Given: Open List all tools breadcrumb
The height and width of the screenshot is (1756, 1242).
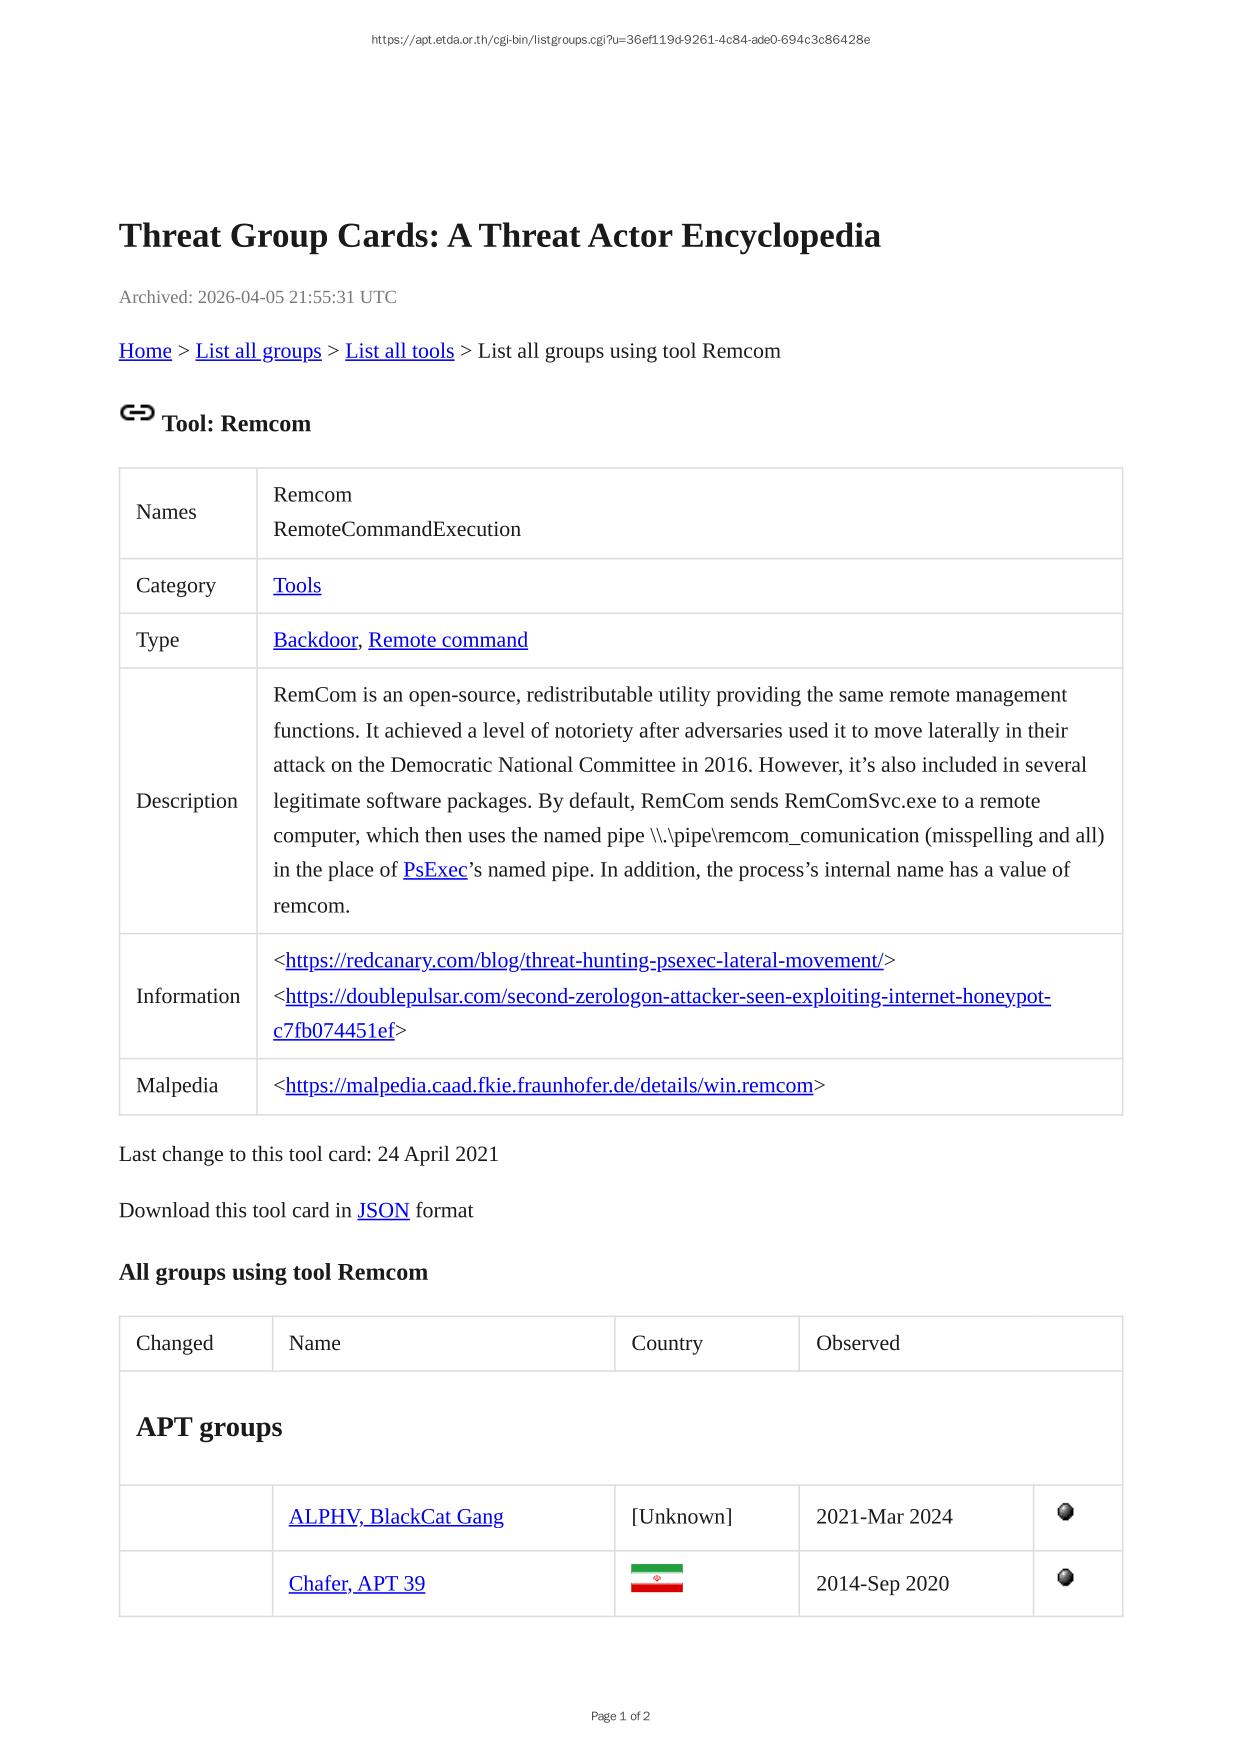Looking at the screenshot, I should click(399, 351).
